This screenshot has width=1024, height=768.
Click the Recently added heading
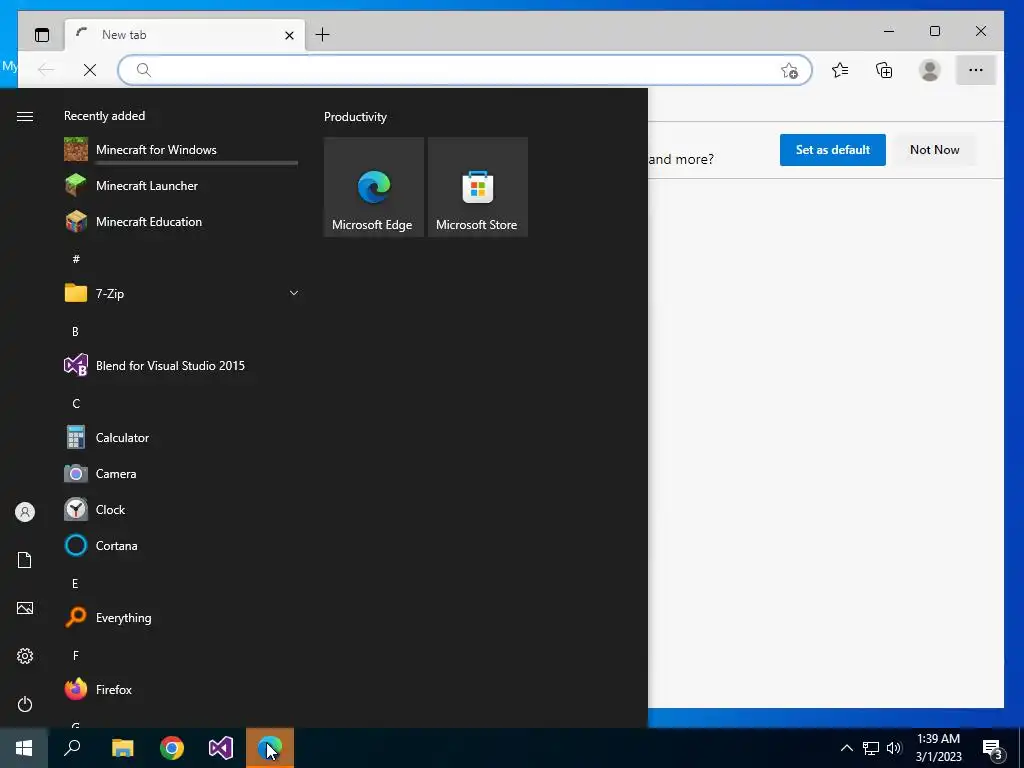(x=104, y=116)
